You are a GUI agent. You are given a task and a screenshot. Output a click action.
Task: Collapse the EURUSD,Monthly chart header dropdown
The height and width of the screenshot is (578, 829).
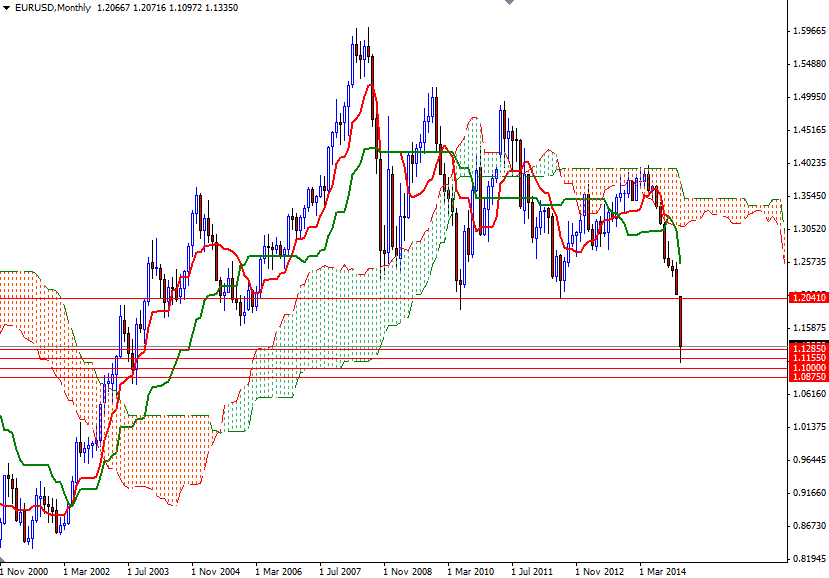click(x=9, y=7)
